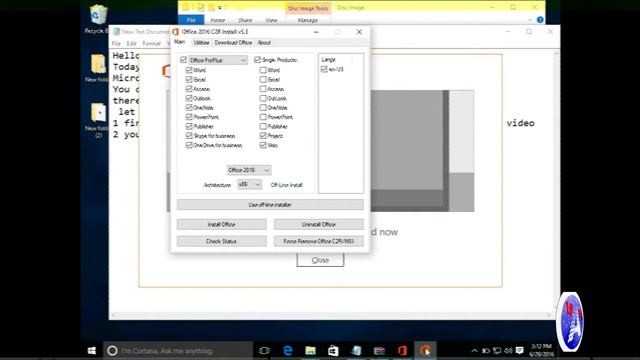Switch to the Main tab
This screenshot has height=360, width=640.
click(180, 42)
